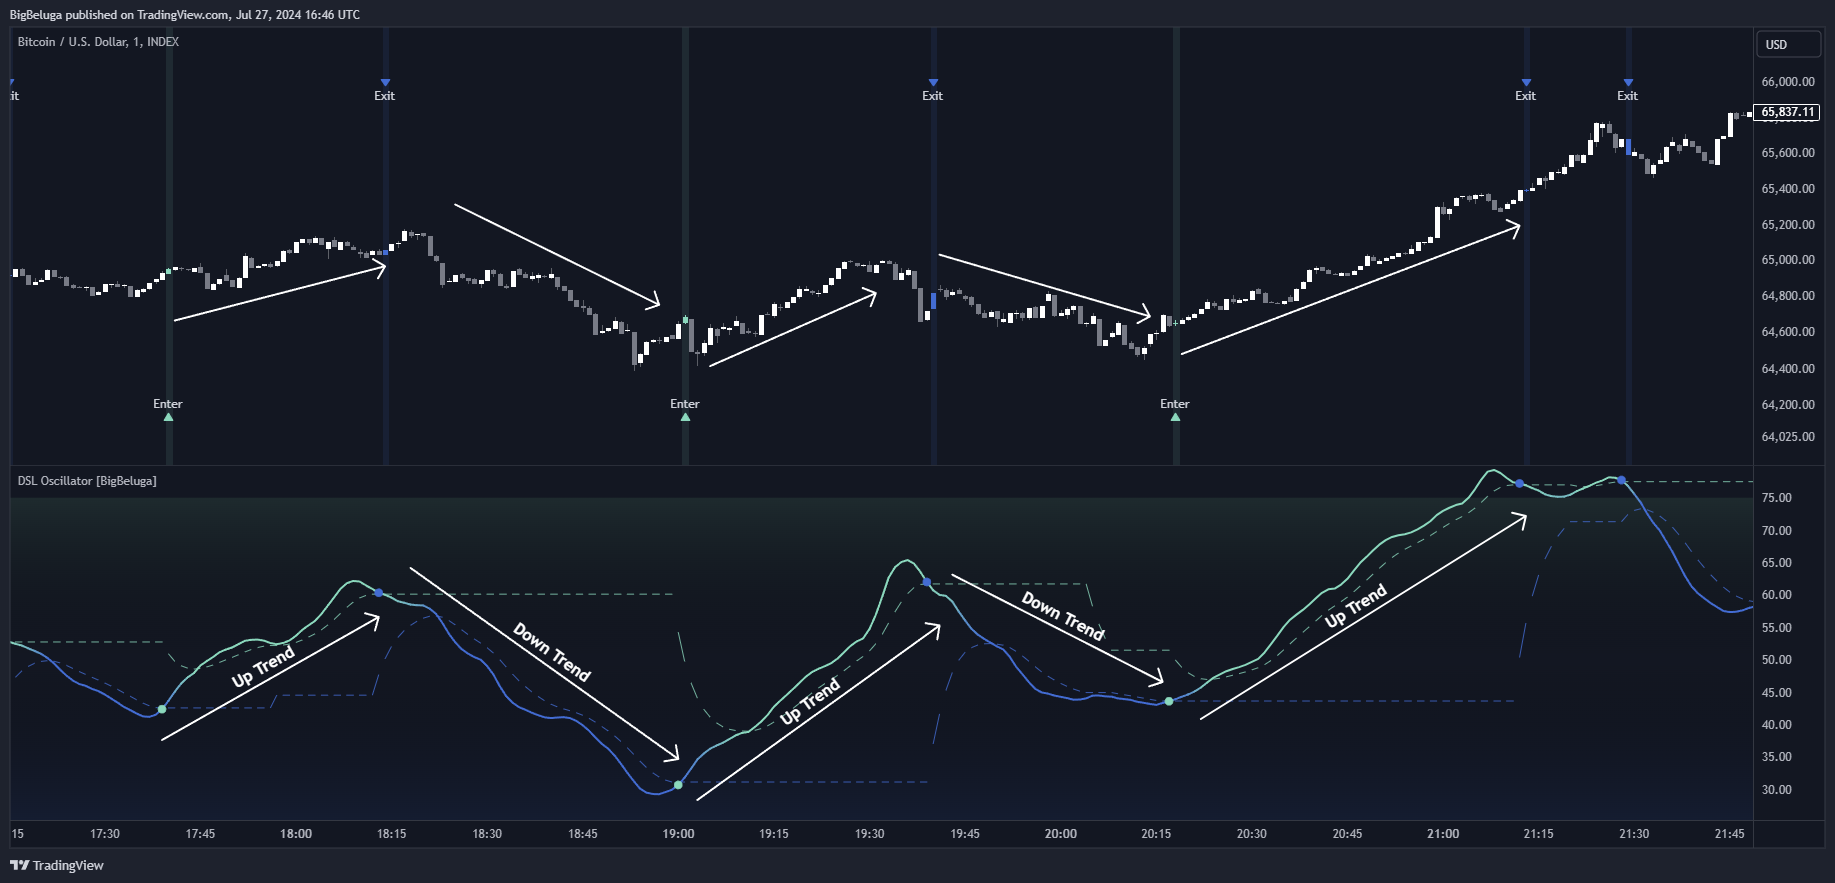Click the Exit arrow marker at 18:15
The width and height of the screenshot is (1835, 883).
coord(385,83)
